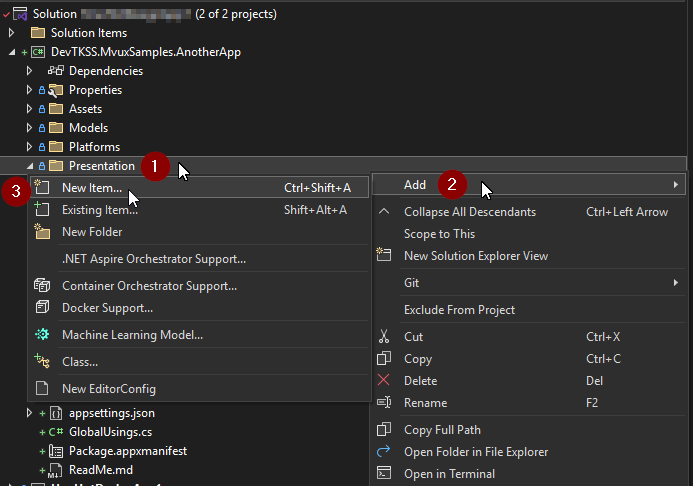
Task: Collapse the DevTKSS.MvuxSamples.AnotherApp project node
Action: (12, 52)
